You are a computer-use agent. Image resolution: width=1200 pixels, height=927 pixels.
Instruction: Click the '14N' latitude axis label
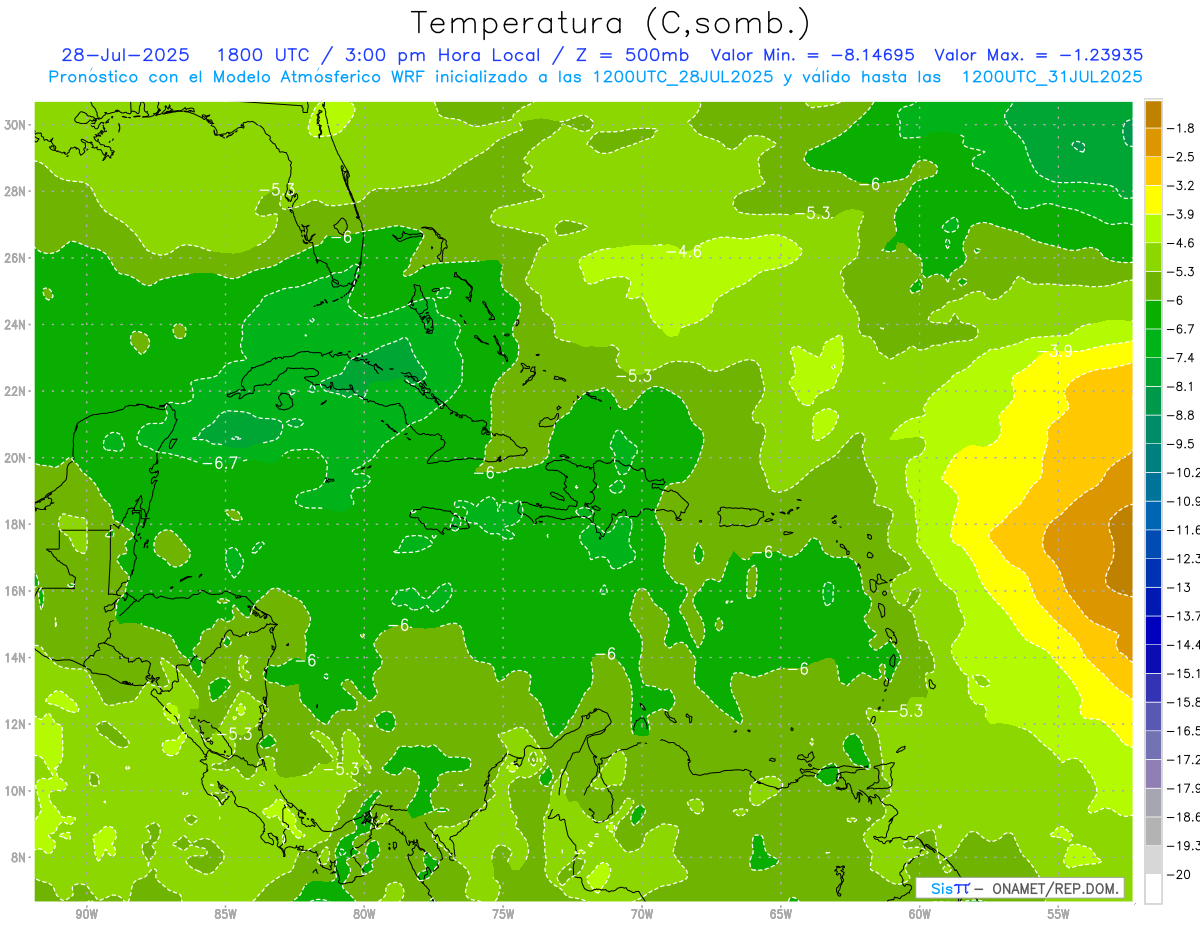(x=15, y=657)
